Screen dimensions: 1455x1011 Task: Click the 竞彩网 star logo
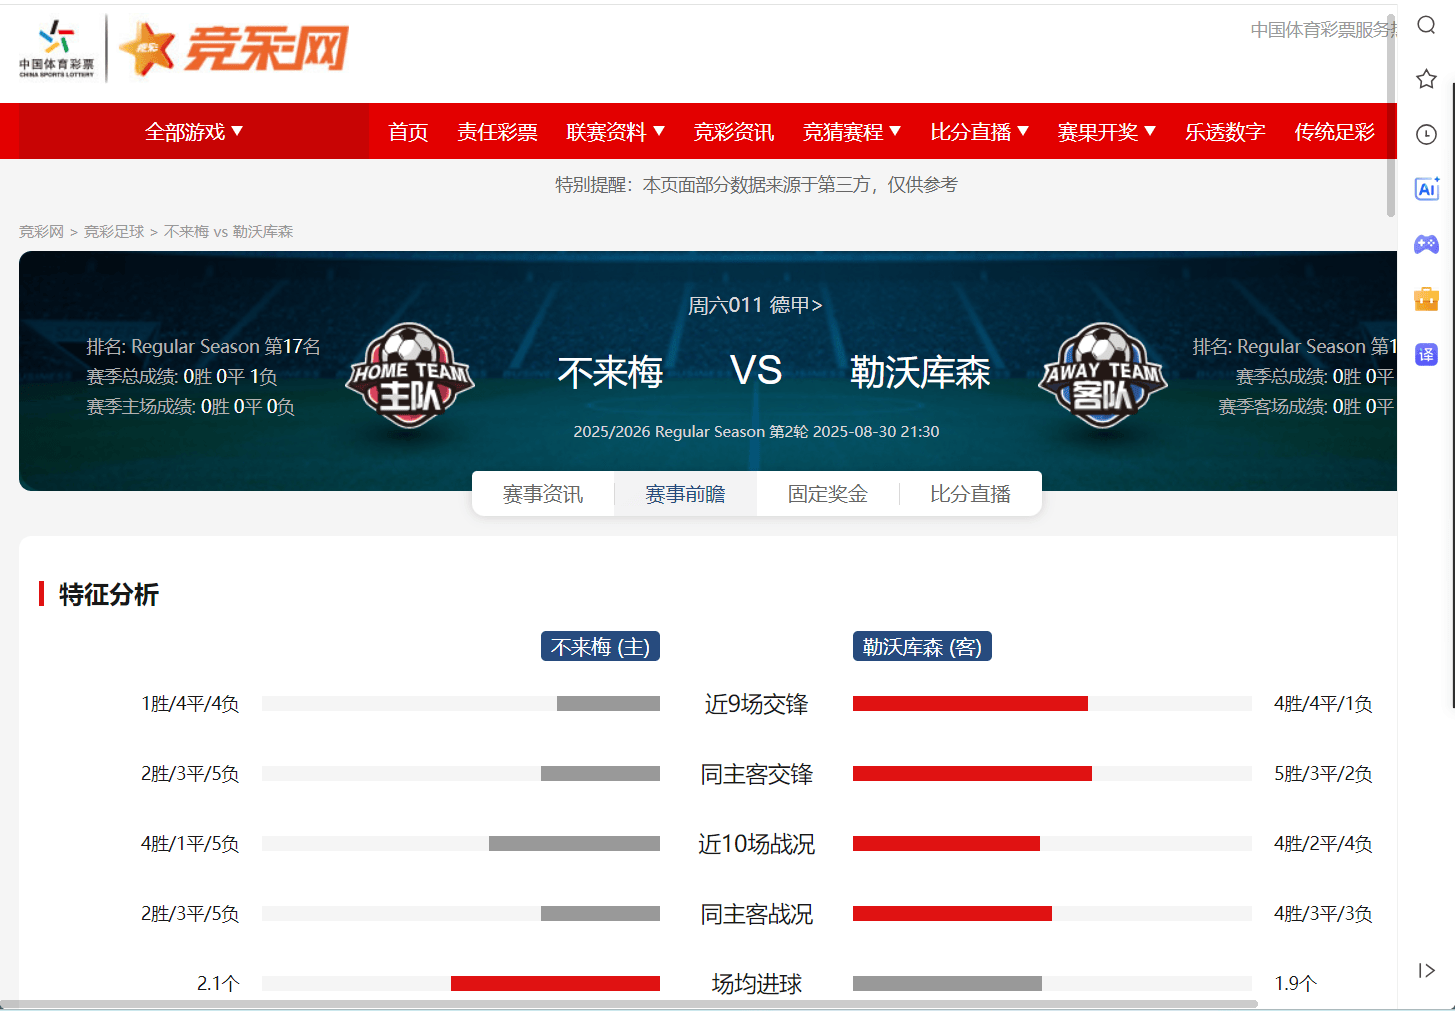click(234, 48)
